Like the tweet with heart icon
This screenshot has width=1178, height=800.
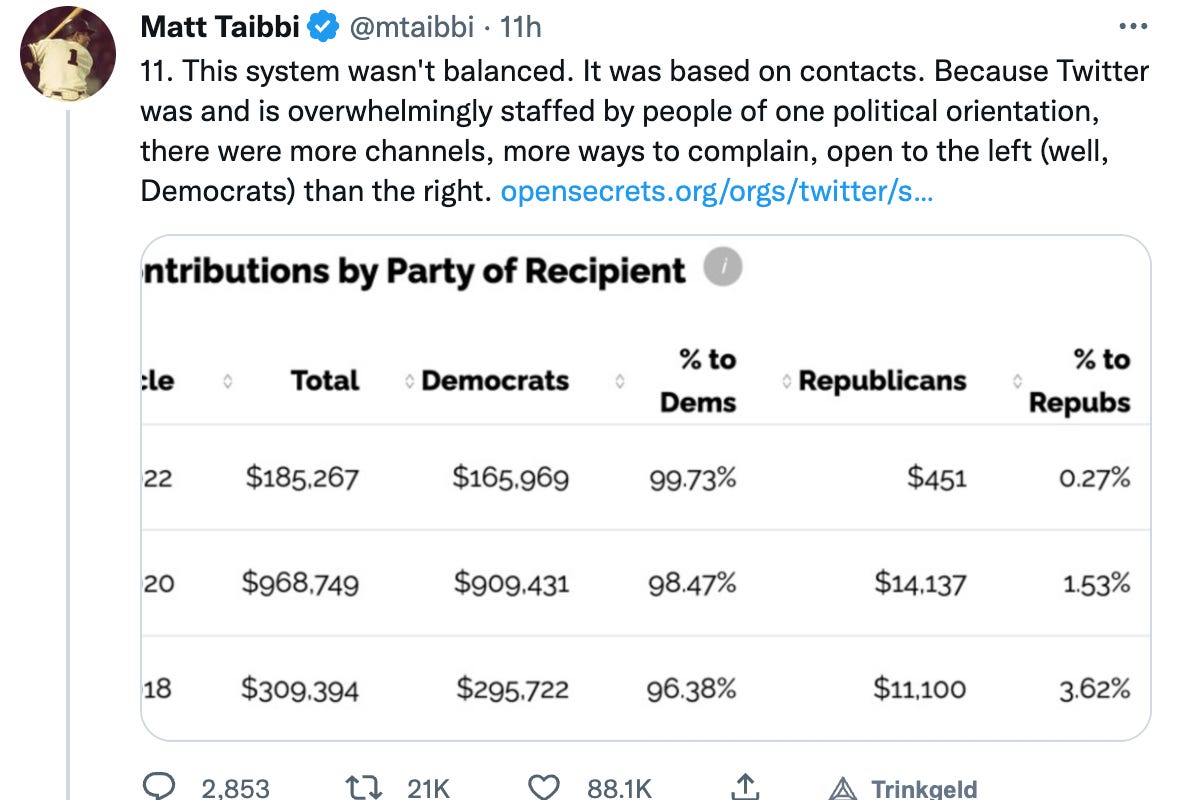pyautogui.click(x=543, y=786)
